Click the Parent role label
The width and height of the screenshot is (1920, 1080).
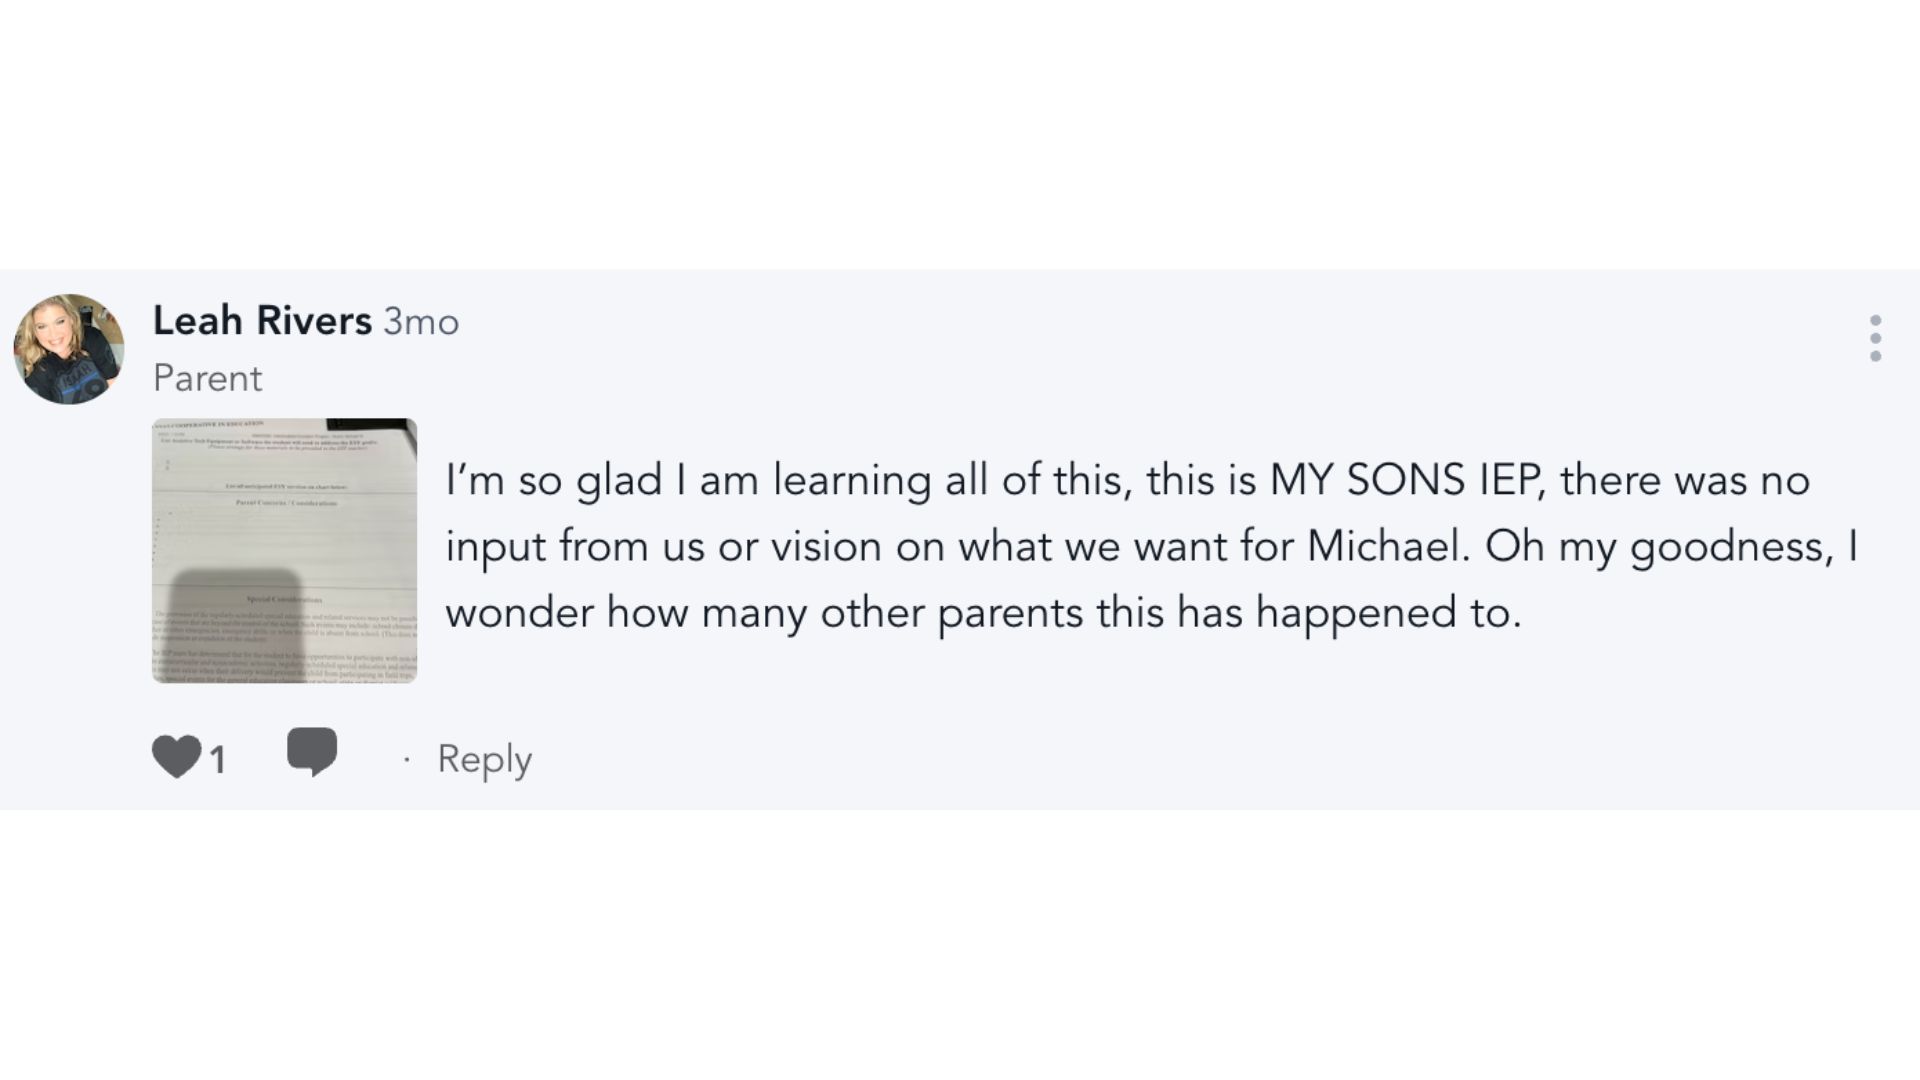click(x=207, y=378)
